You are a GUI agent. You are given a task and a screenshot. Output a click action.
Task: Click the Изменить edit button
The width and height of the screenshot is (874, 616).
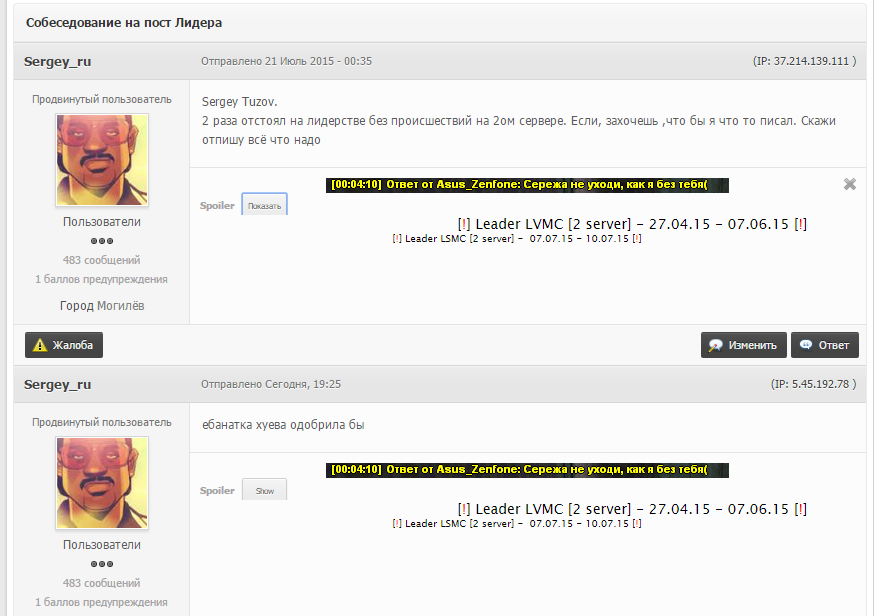coord(744,345)
